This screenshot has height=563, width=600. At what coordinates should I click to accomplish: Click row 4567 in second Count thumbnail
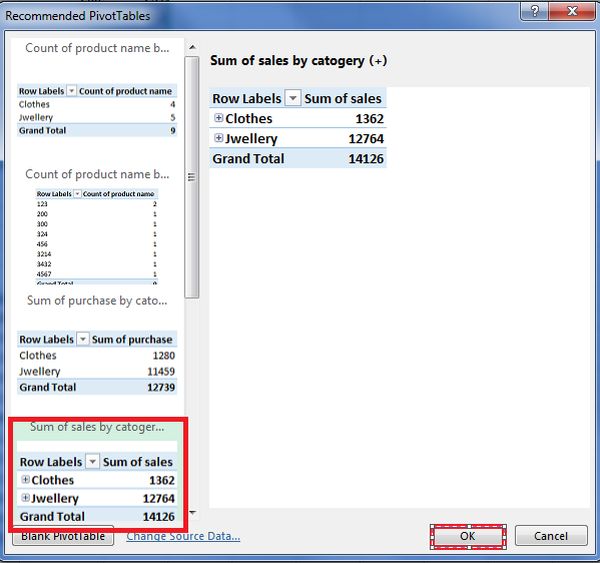[x=97, y=274]
